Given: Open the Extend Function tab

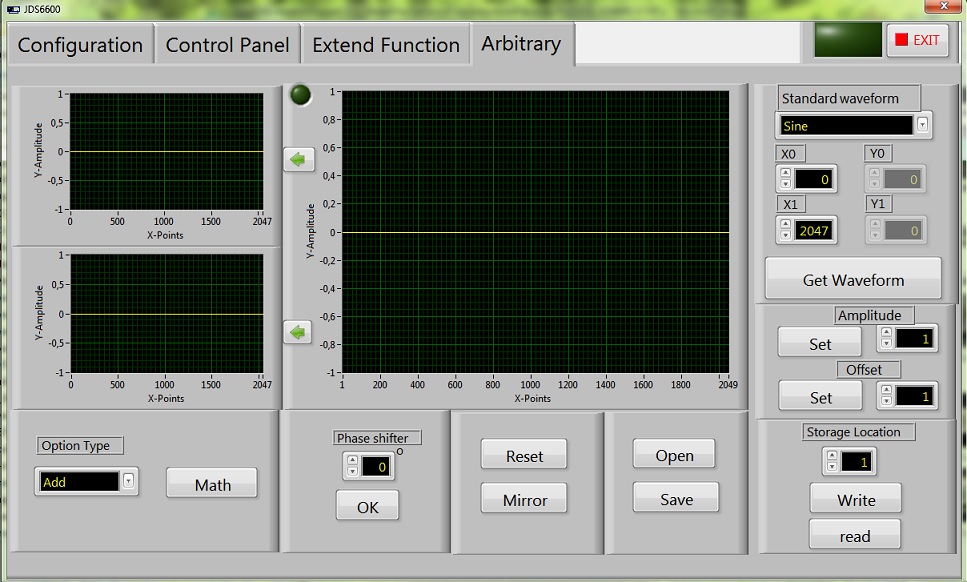Looking at the screenshot, I should [386, 45].
